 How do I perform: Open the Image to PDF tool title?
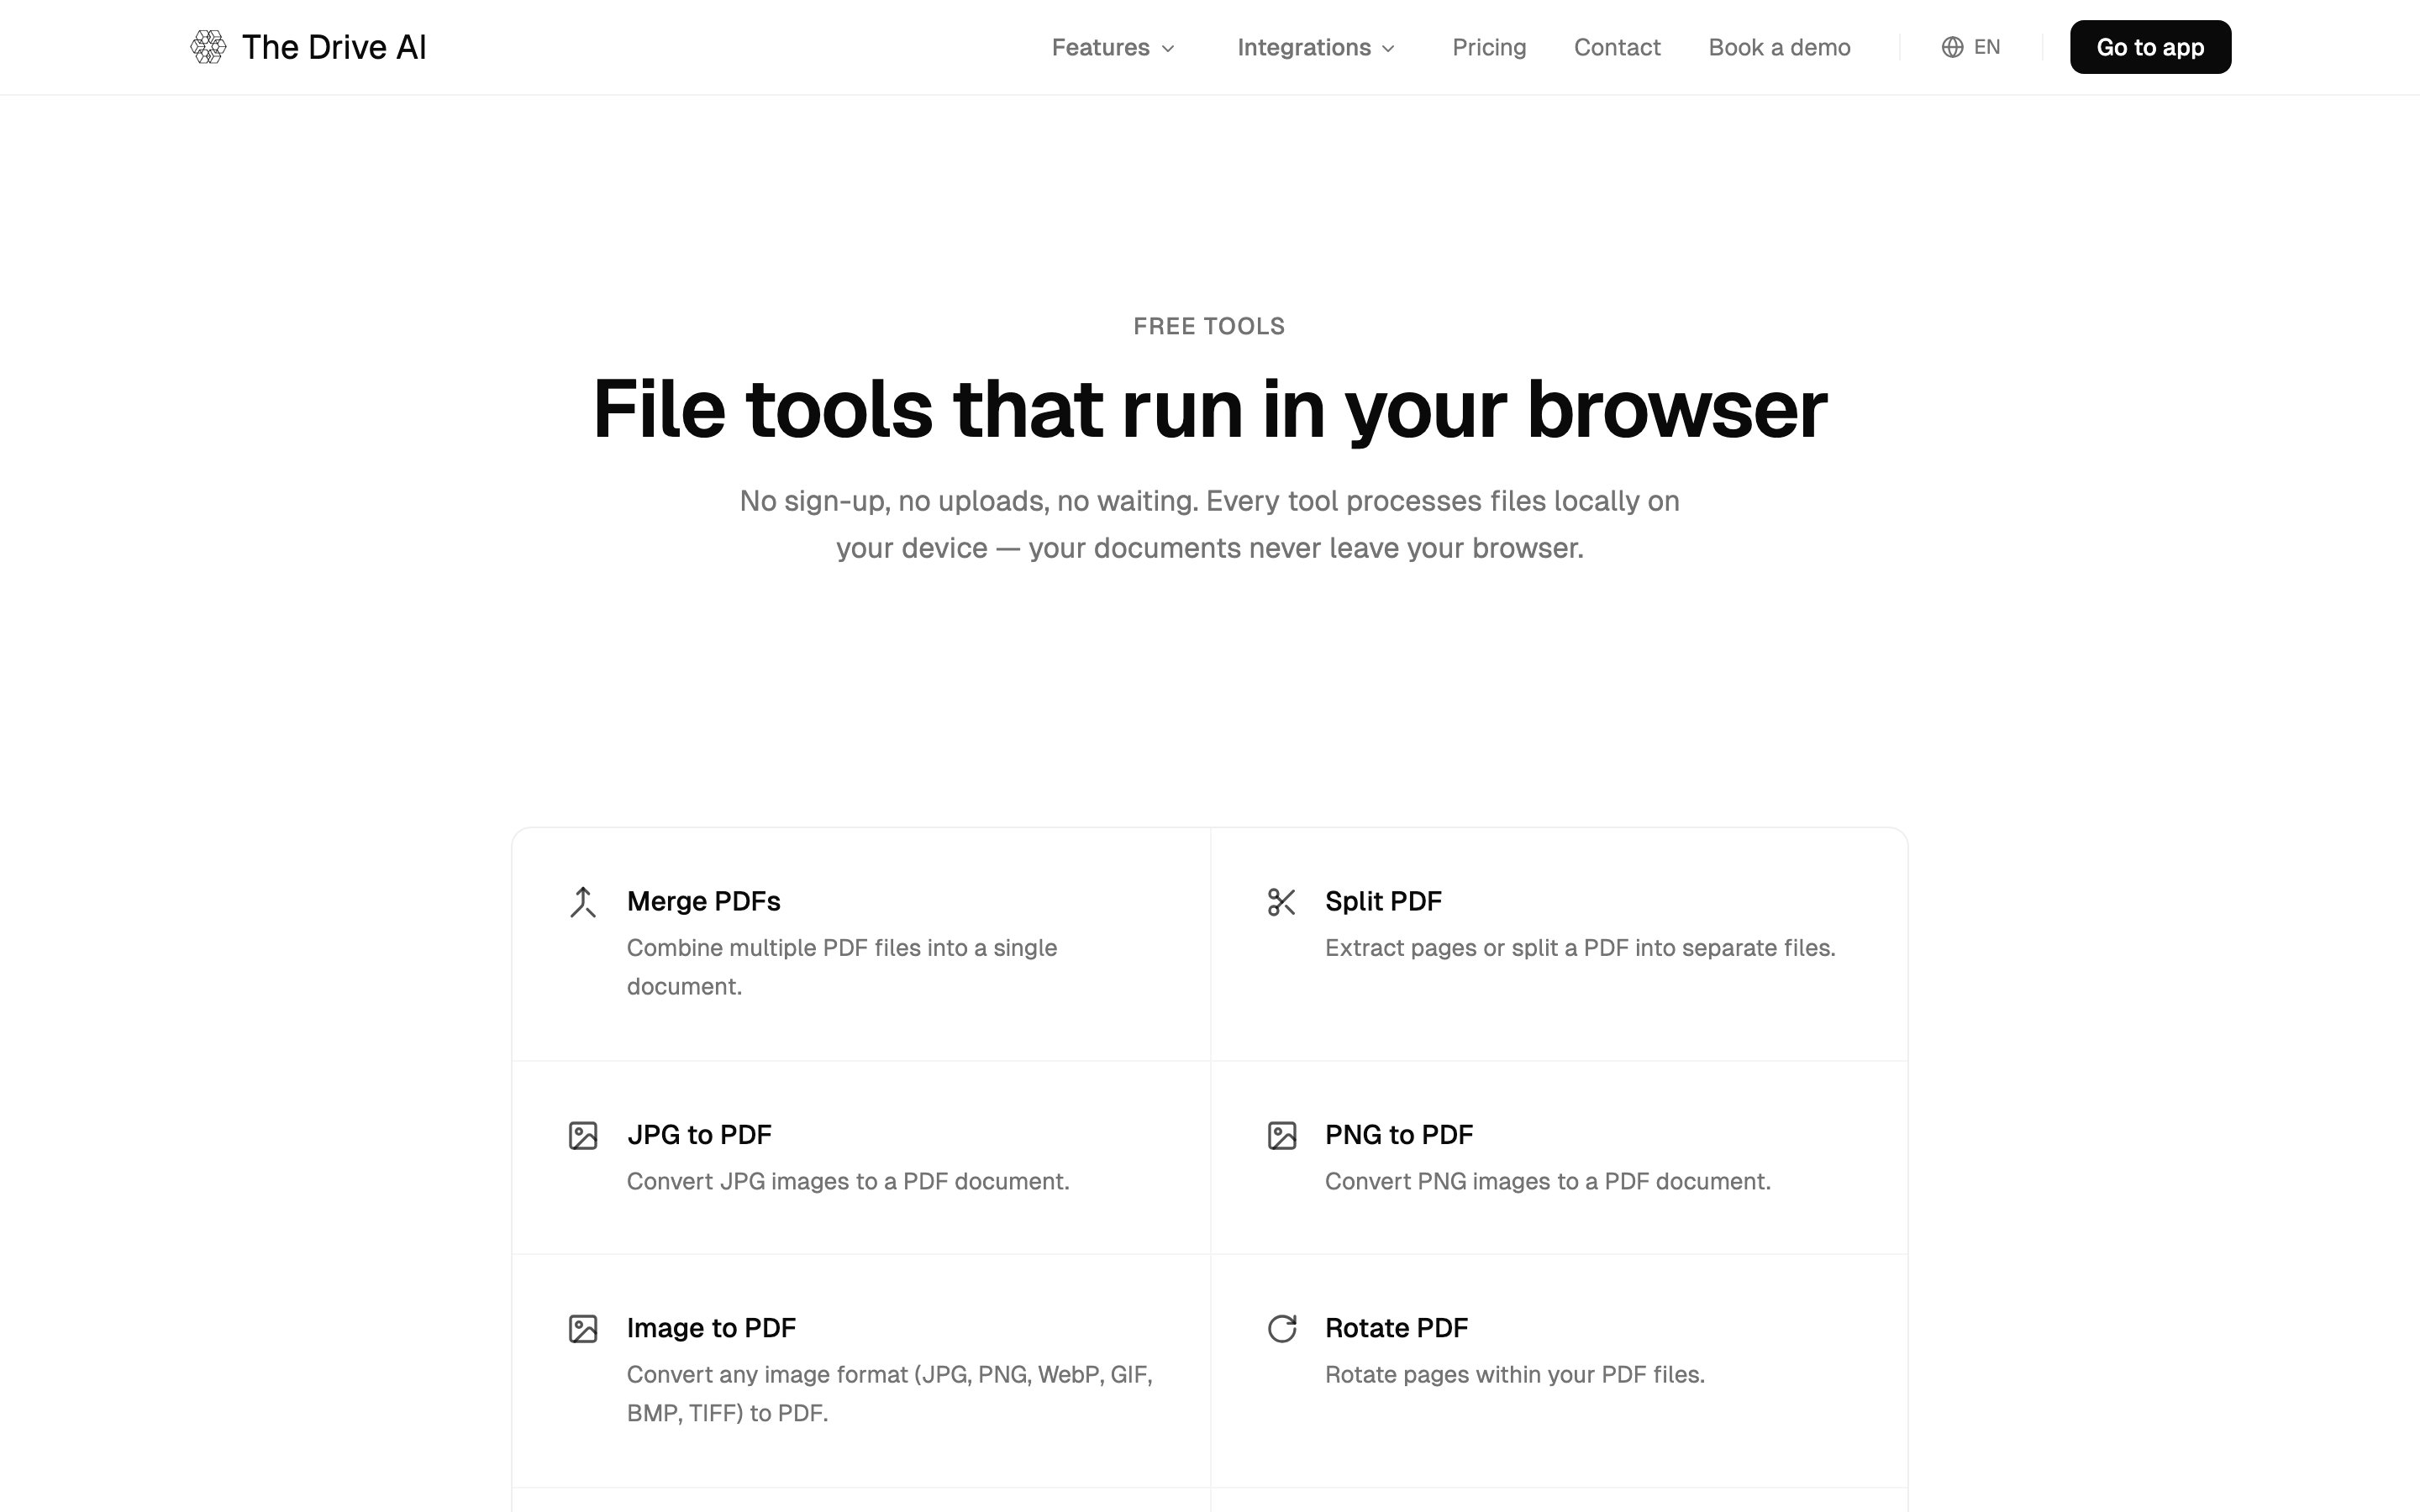point(711,1328)
